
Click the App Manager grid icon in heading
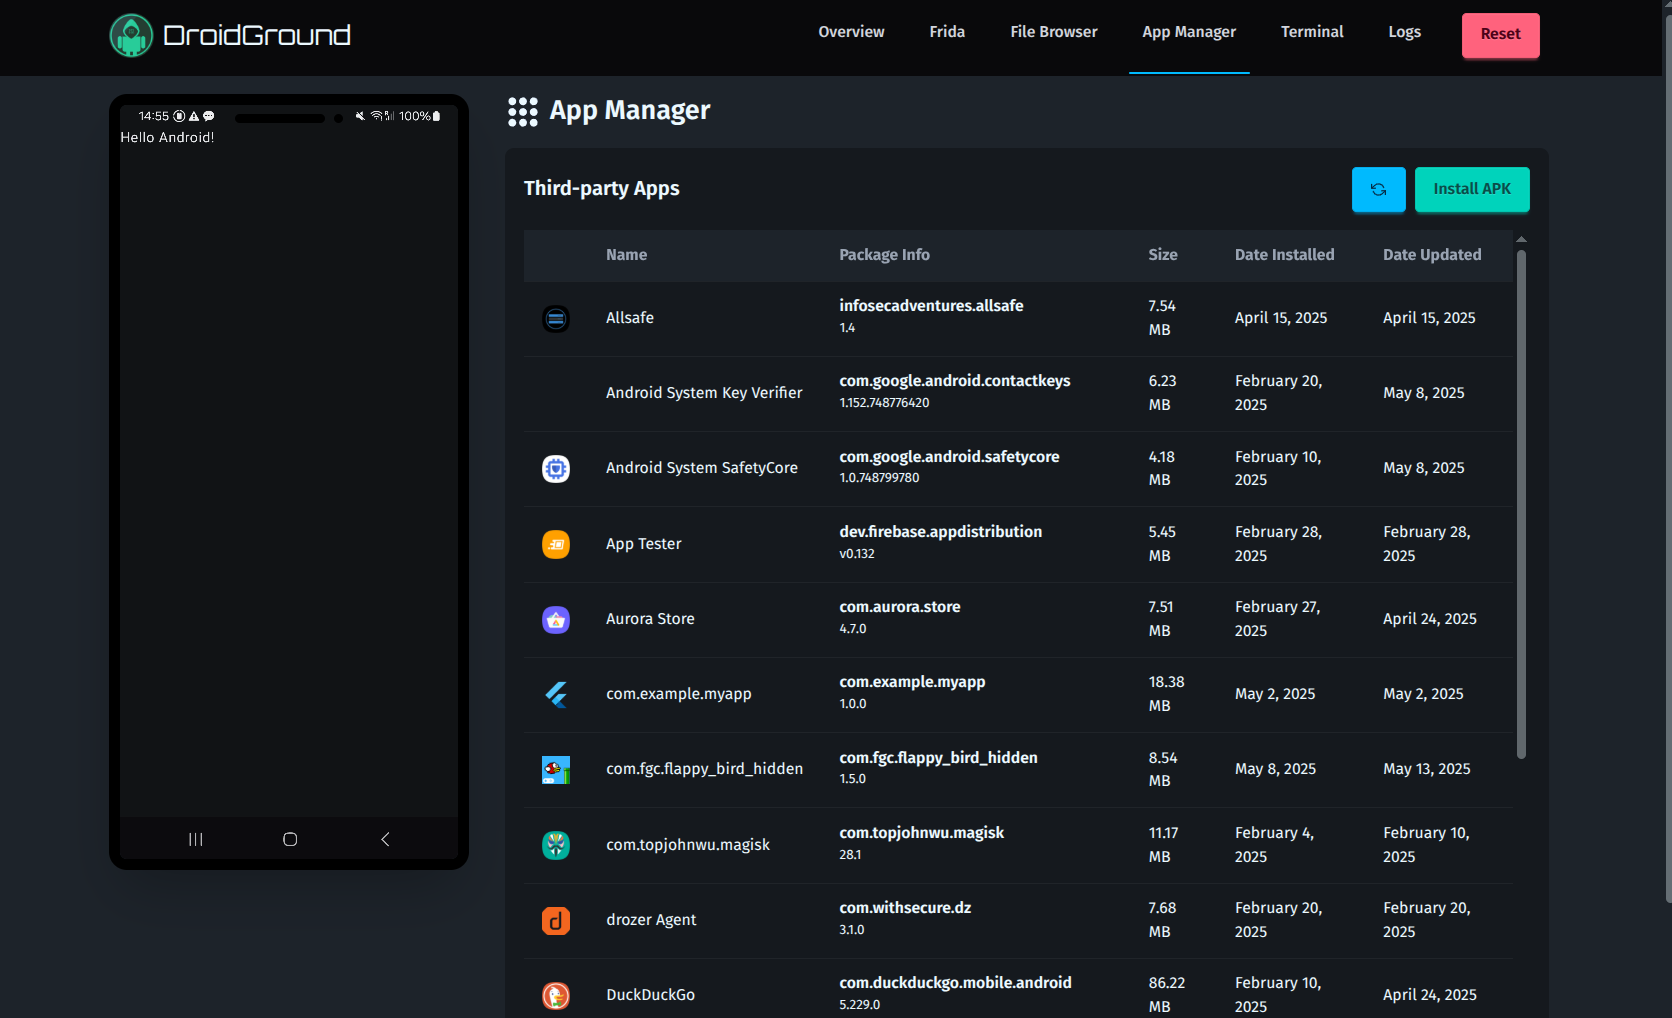[523, 111]
